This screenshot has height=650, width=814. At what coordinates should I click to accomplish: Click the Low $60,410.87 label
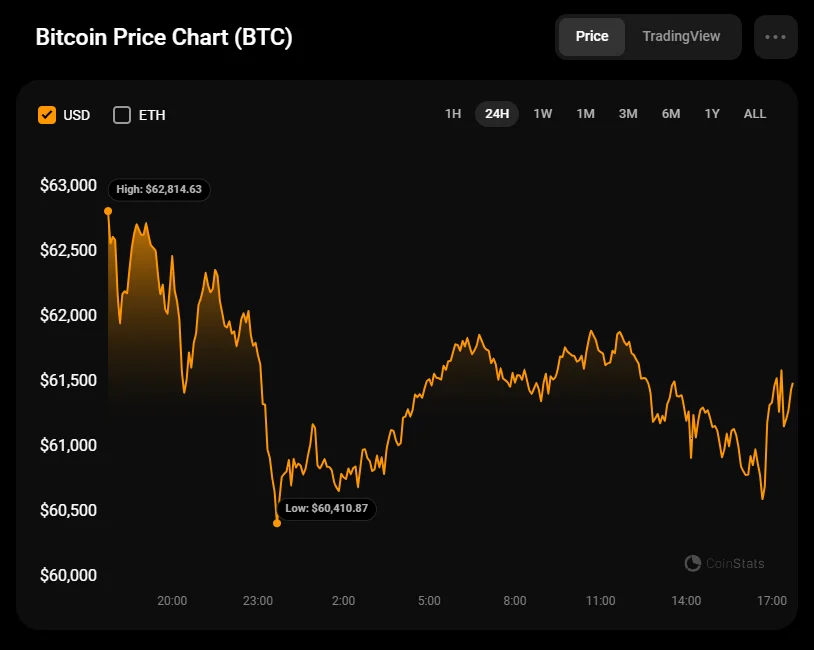point(326,508)
